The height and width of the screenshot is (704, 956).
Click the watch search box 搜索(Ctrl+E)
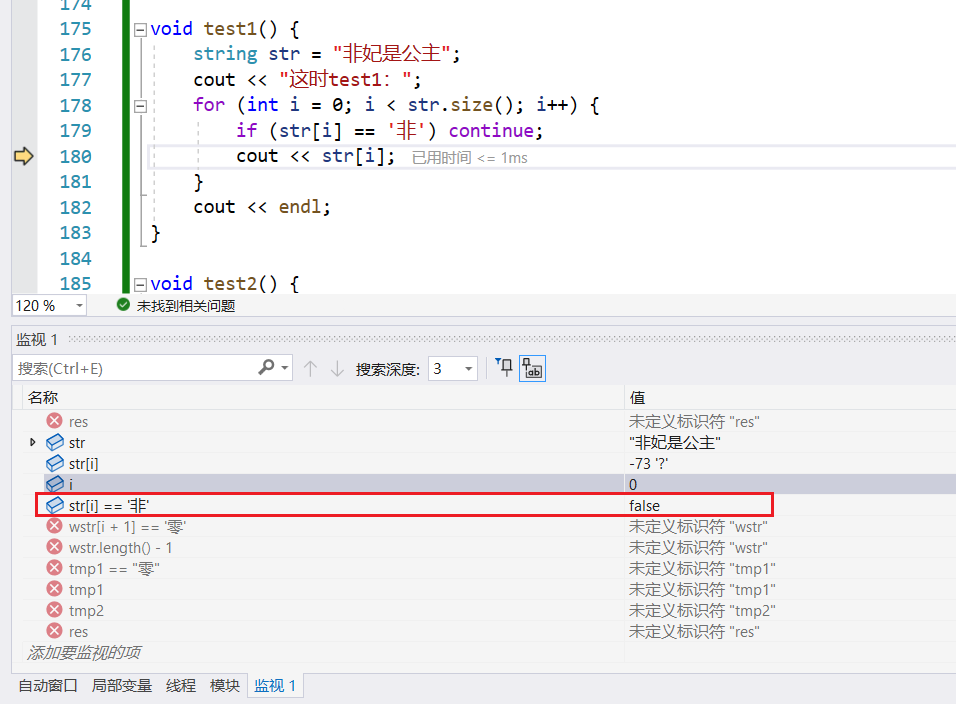(134, 368)
